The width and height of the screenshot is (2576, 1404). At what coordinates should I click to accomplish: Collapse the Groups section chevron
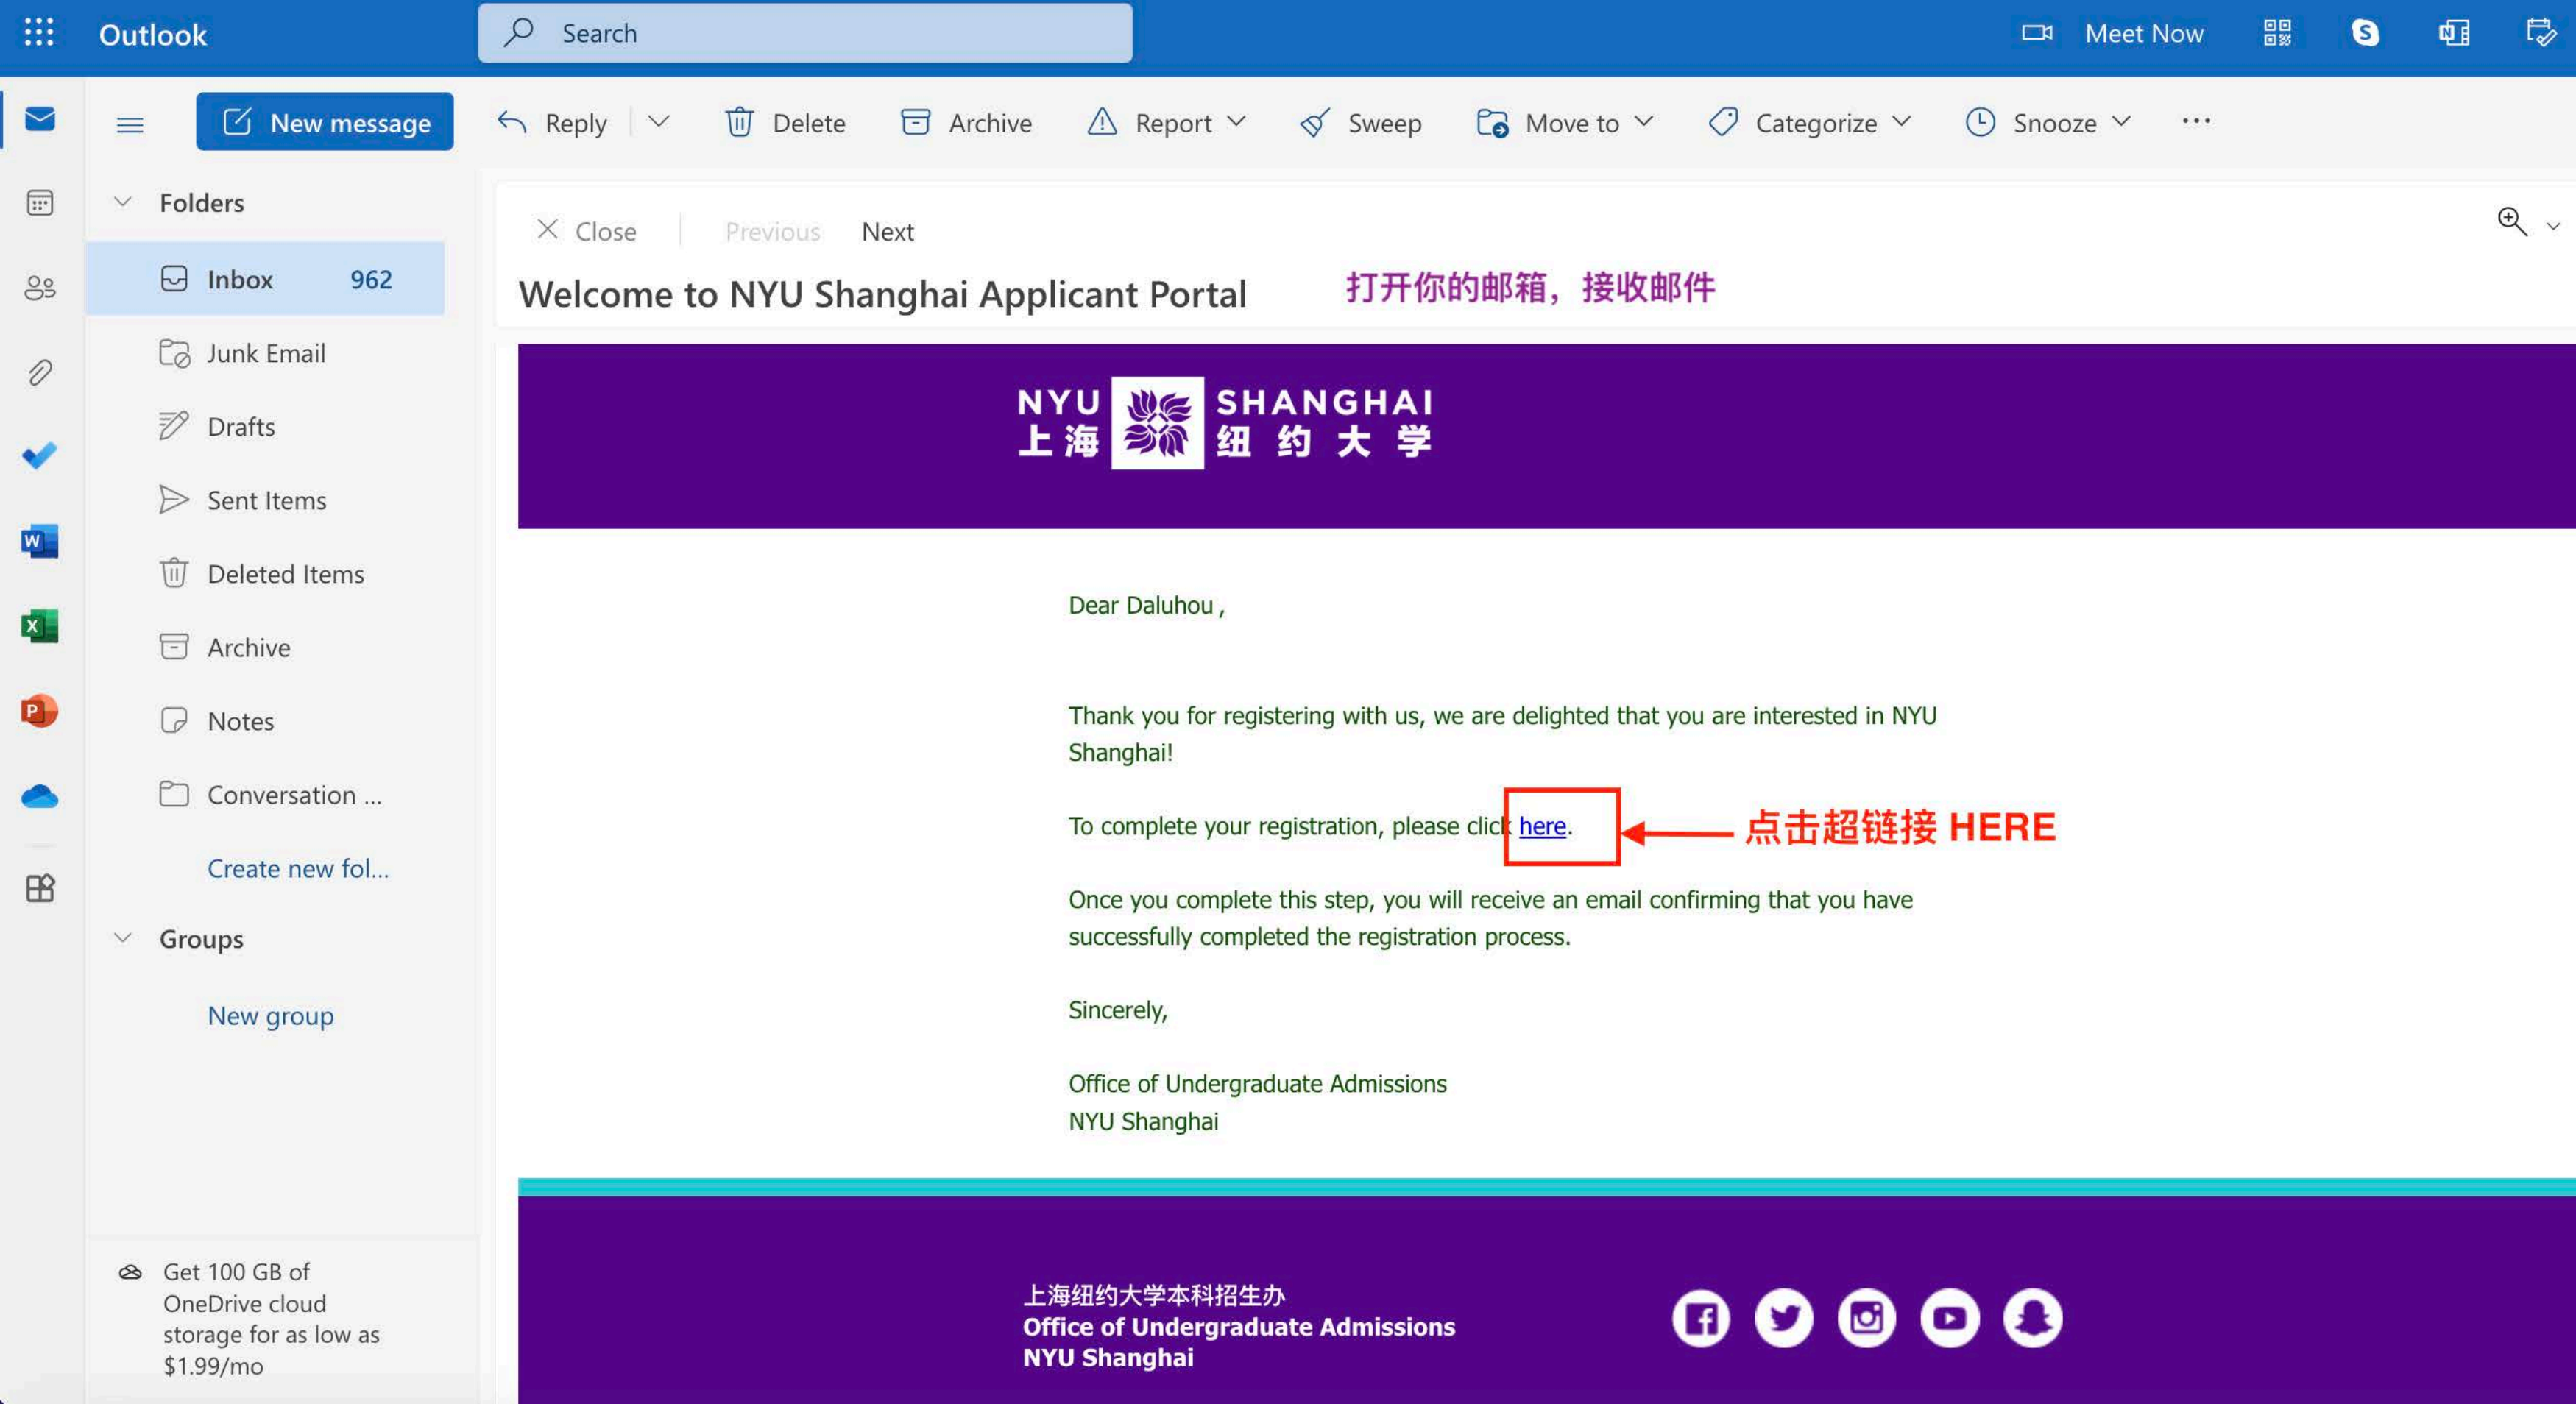pos(123,938)
